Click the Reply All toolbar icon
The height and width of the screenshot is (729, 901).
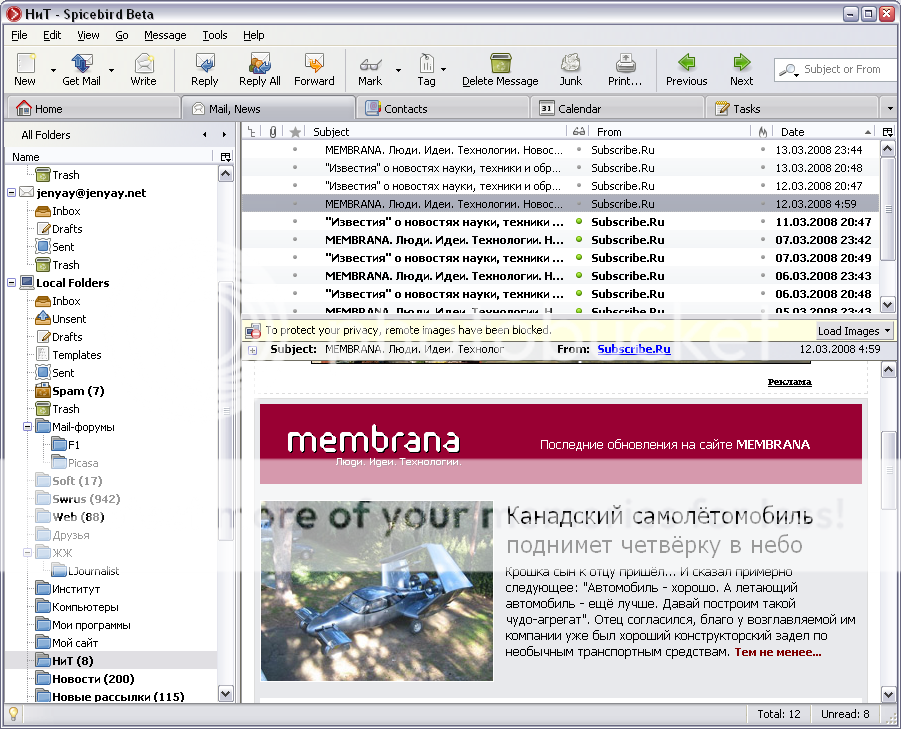pos(259,65)
